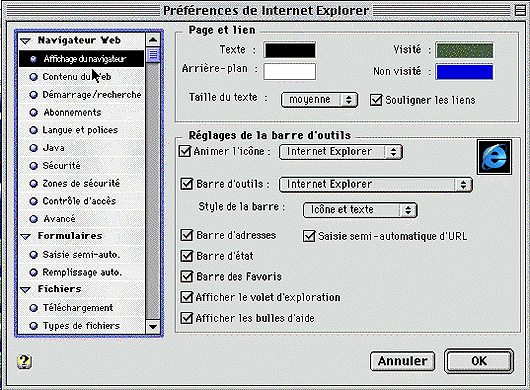Open Style de la barre dropdown

coord(360,210)
